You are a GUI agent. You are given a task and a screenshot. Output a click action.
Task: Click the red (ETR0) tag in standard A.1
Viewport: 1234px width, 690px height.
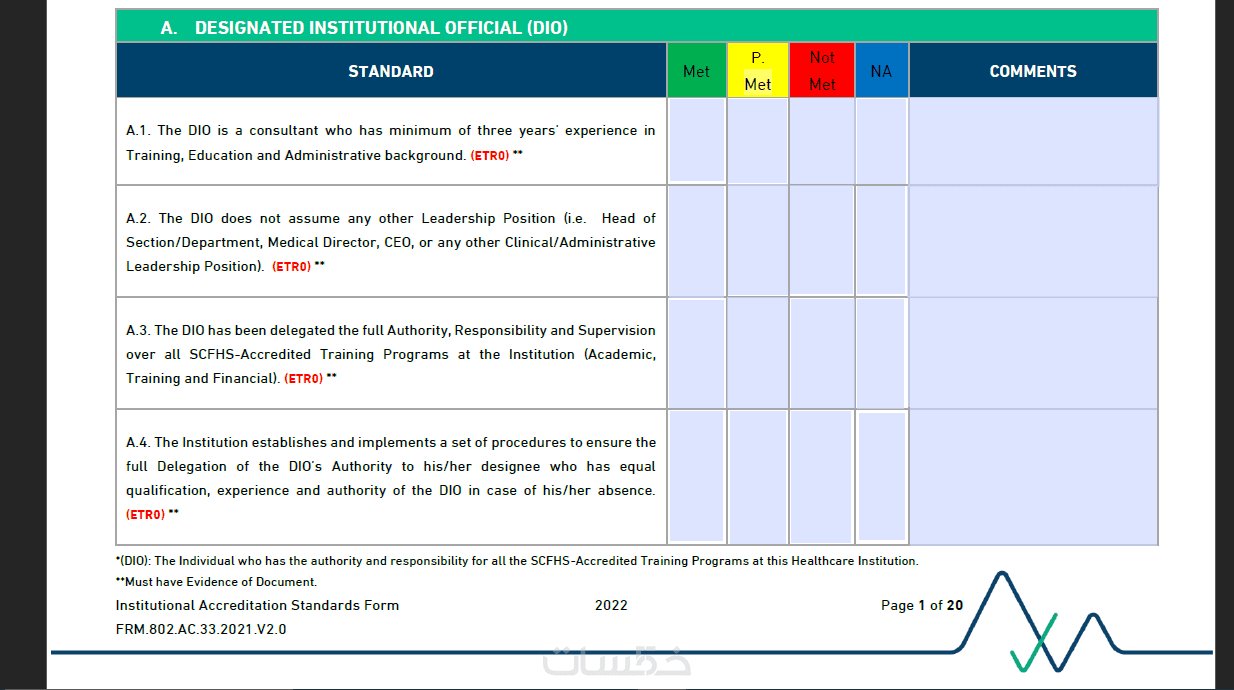(490, 156)
